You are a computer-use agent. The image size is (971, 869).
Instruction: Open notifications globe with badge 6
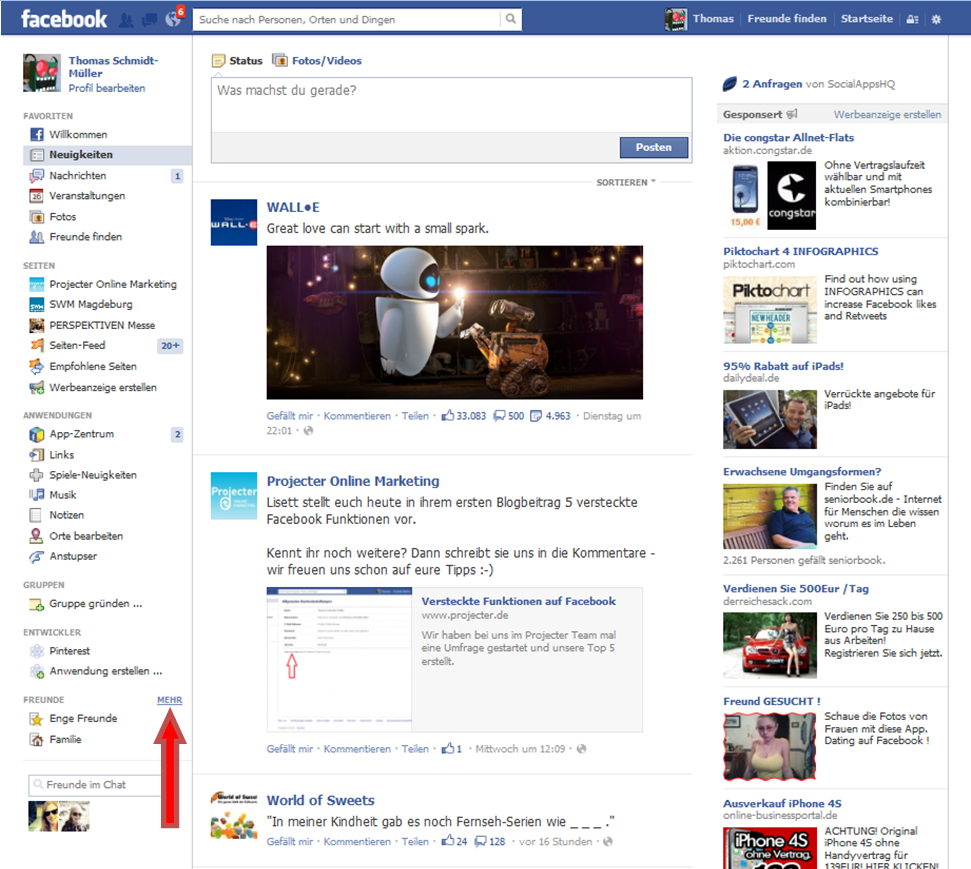(x=173, y=19)
